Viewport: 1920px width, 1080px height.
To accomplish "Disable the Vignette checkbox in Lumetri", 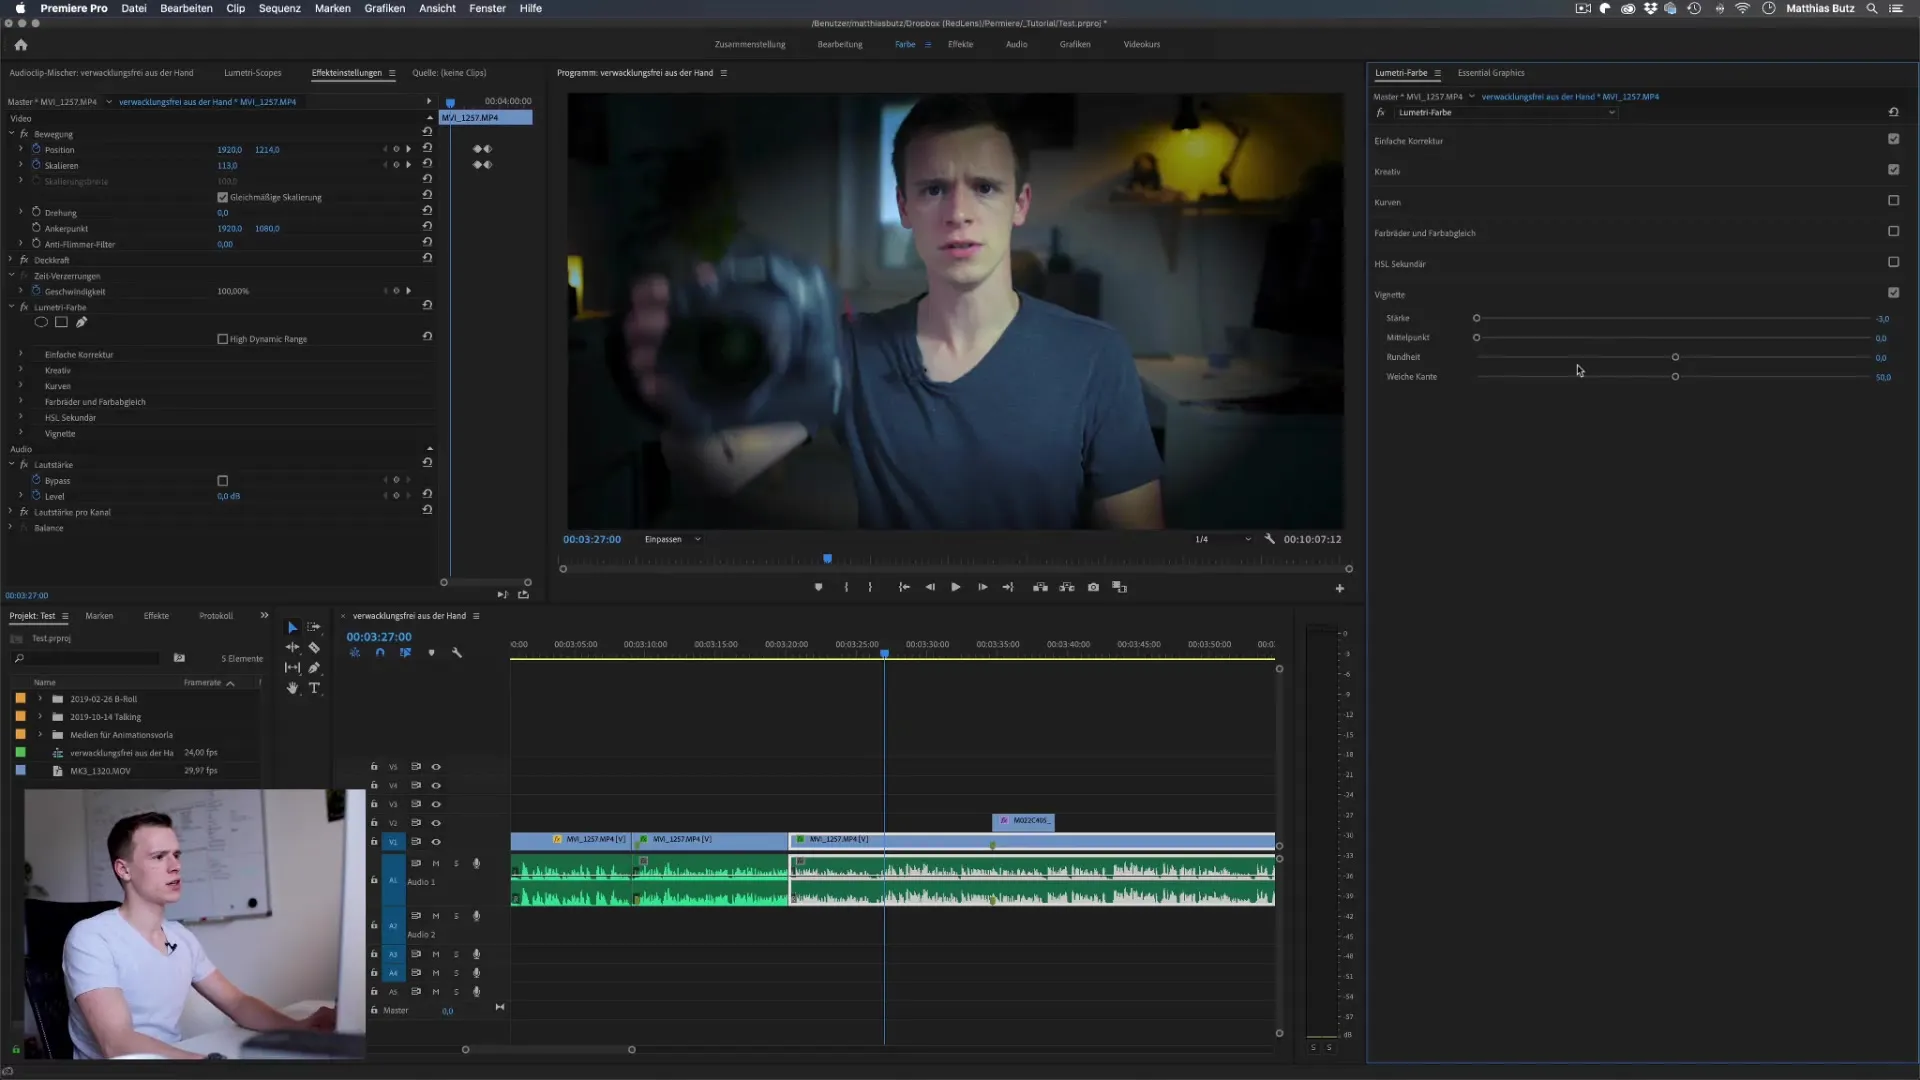I will point(1893,293).
